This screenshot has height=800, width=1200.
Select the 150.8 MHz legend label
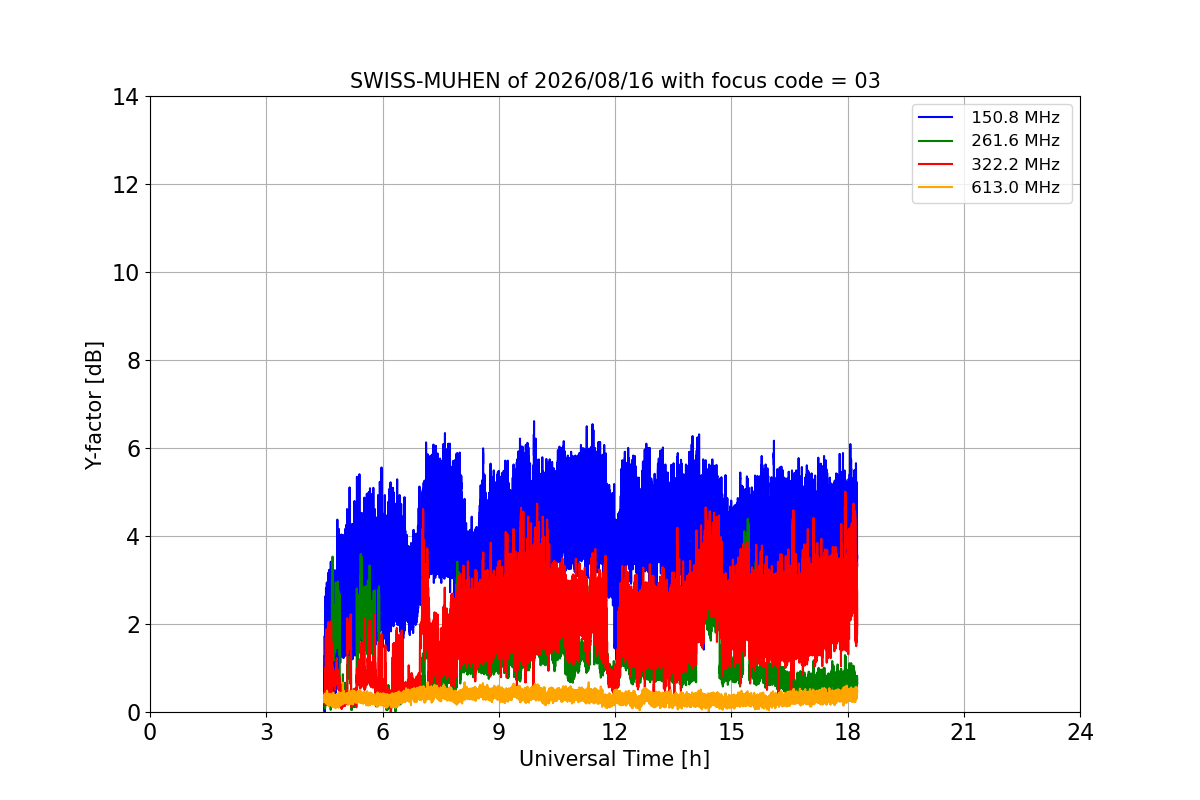point(1015,118)
